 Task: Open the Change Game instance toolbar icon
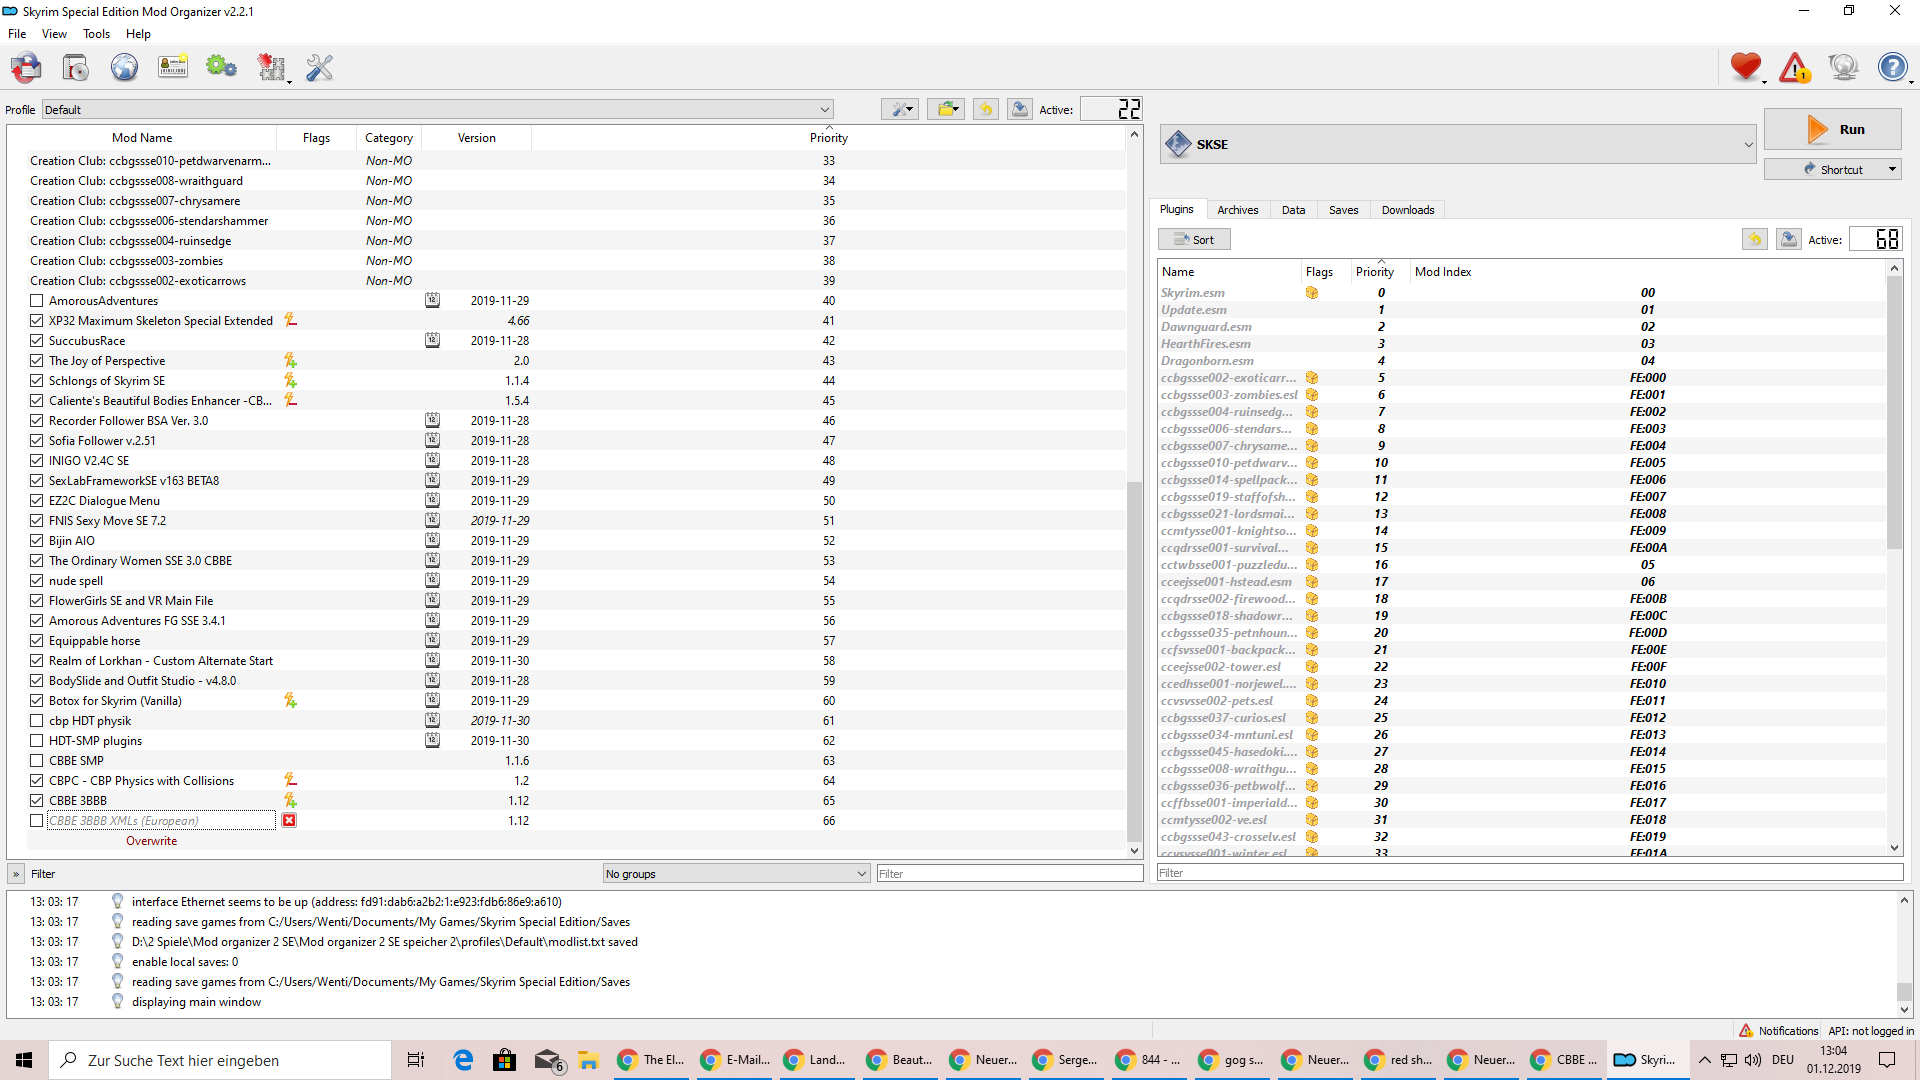click(x=26, y=68)
